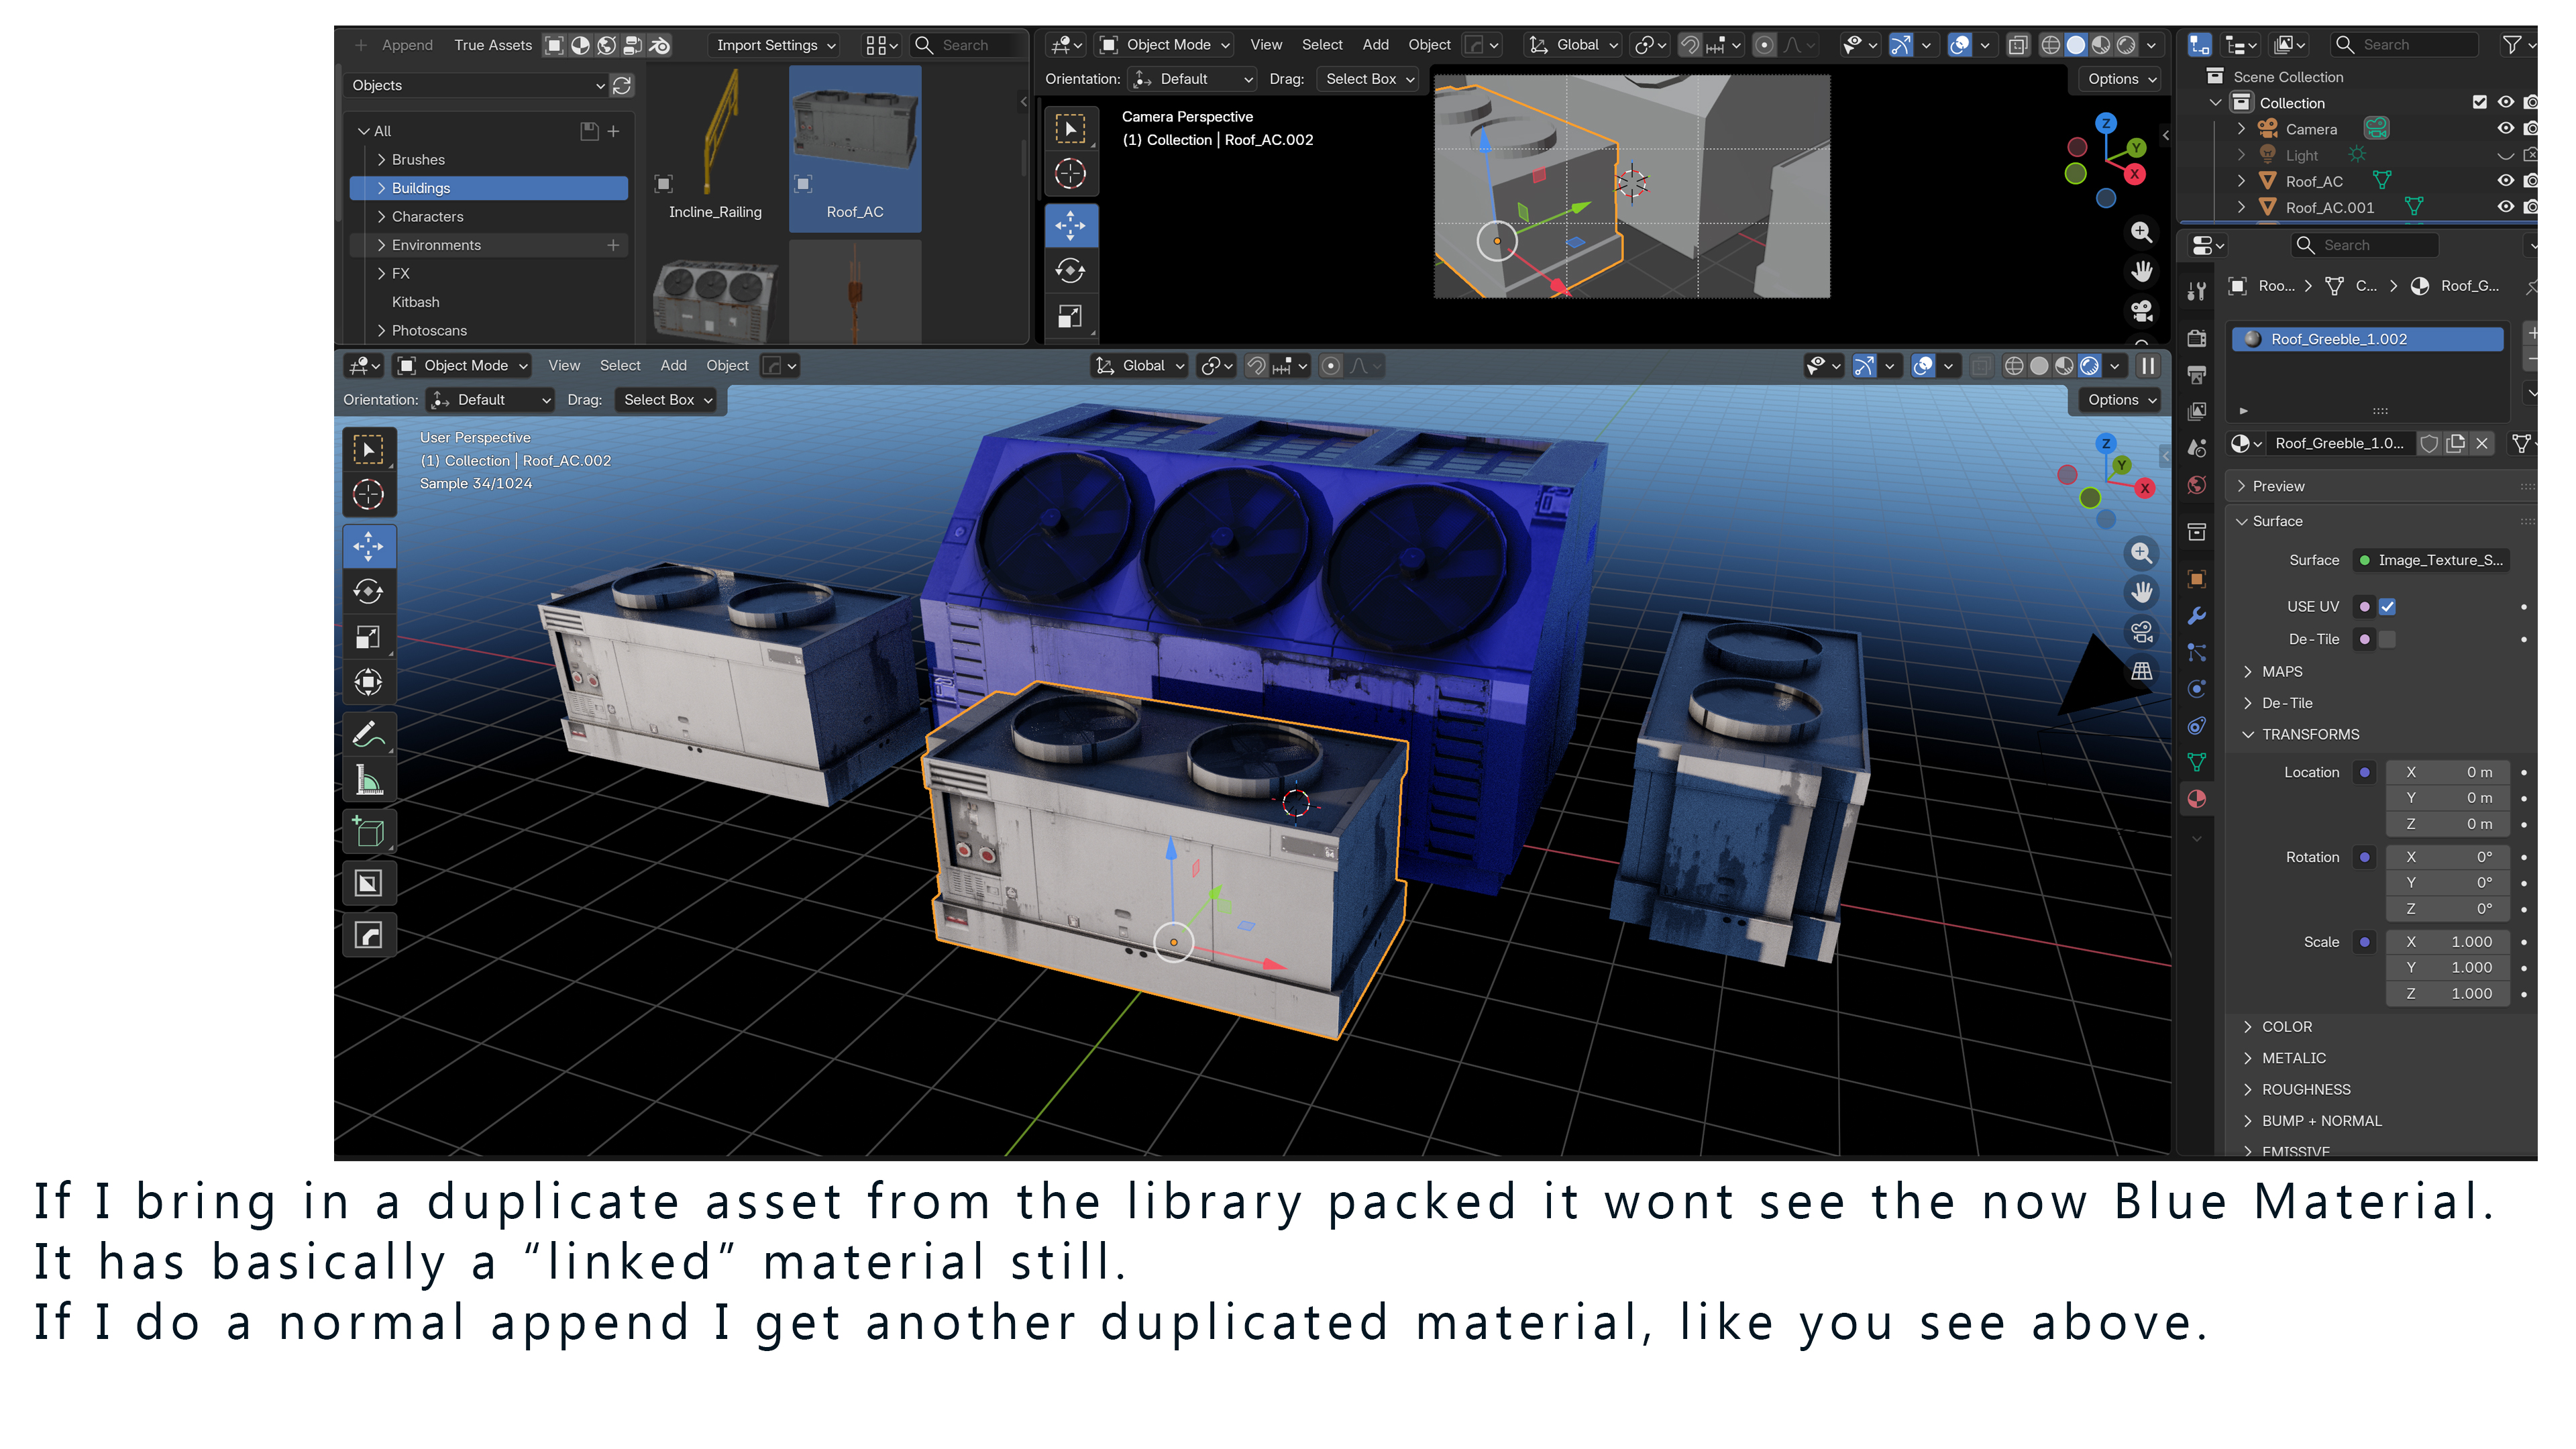Open the Material properties tab
Image resolution: width=2576 pixels, height=1449 pixels.
pos(2197,799)
